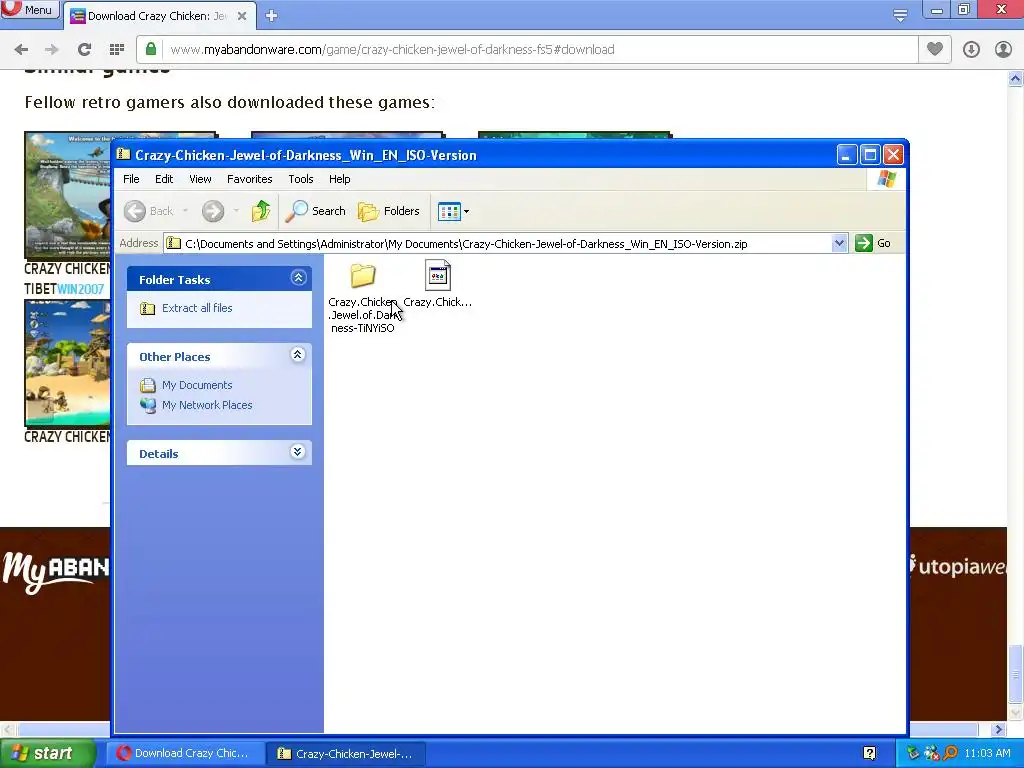Open My Network Places link
1024x768 pixels.
[x=207, y=405]
